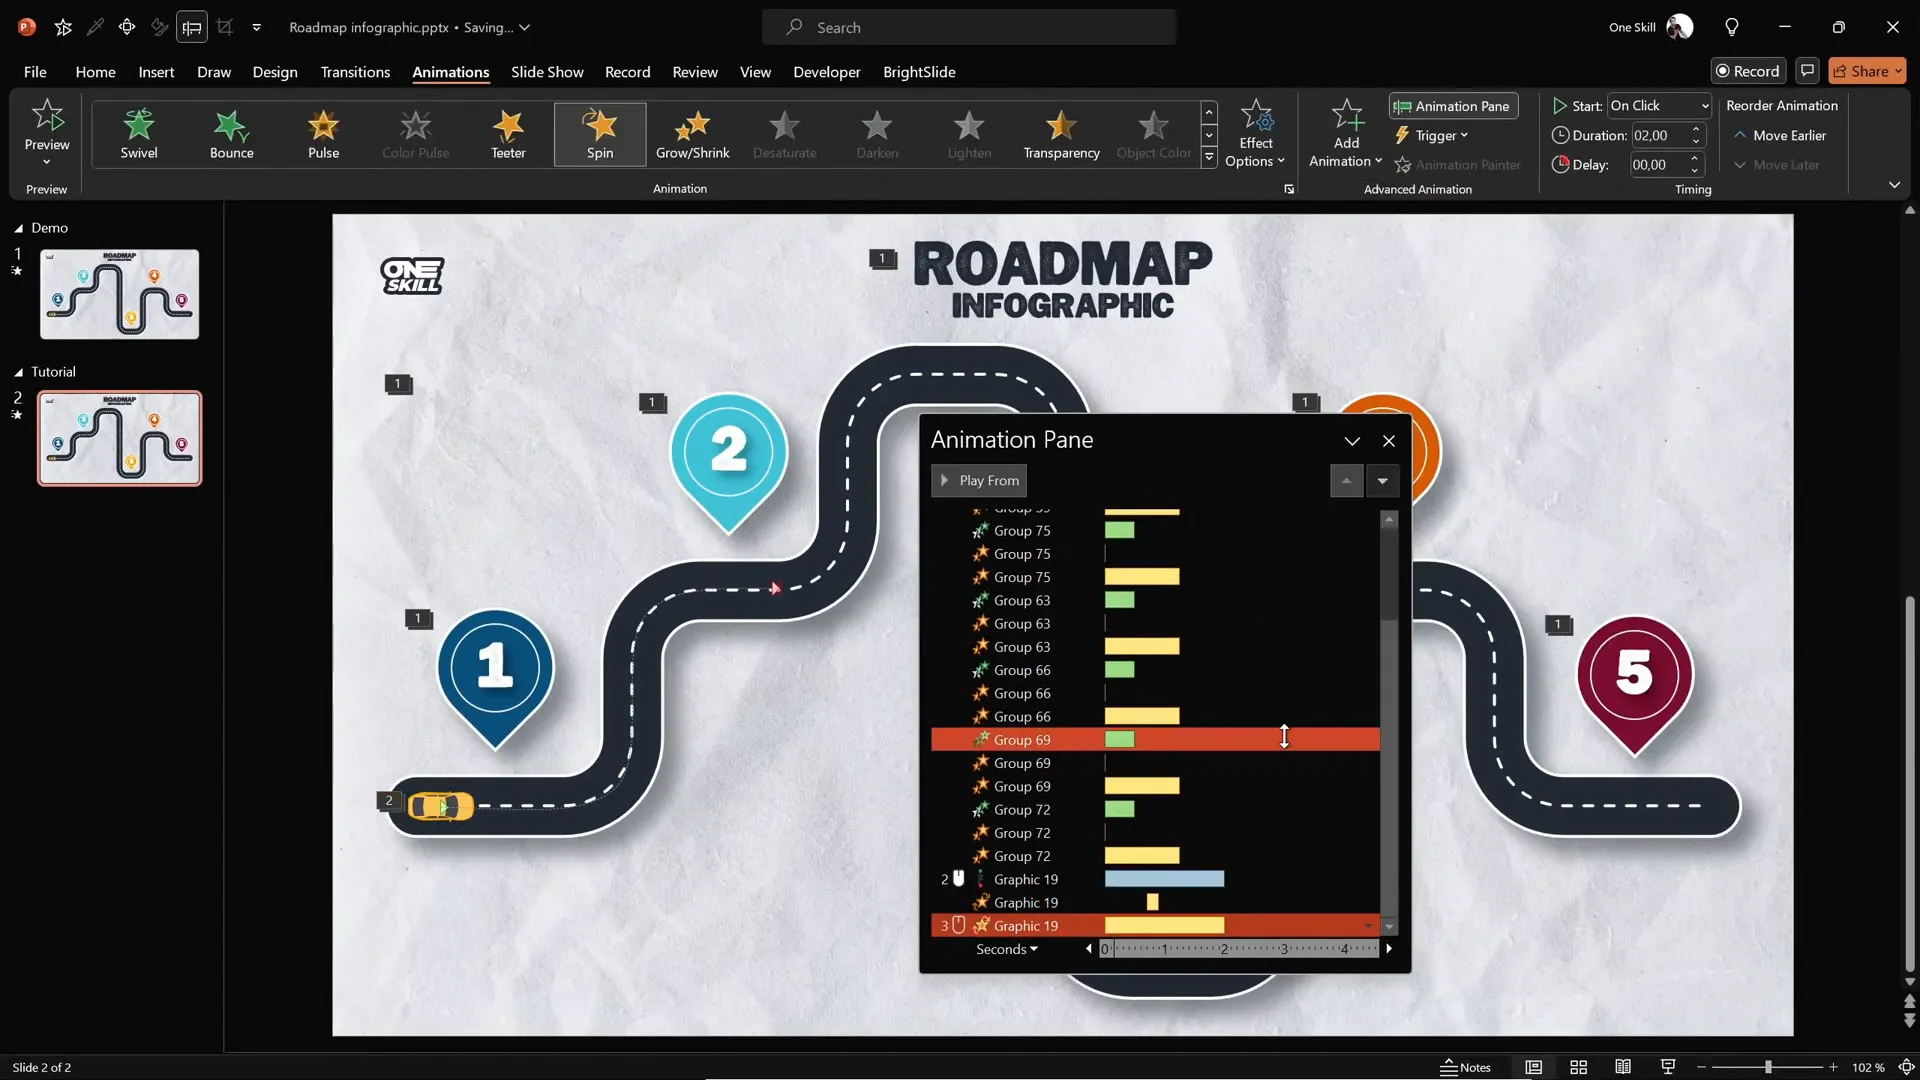The width and height of the screenshot is (1920, 1080).
Task: Apply the Swivel animation effect
Action: (x=139, y=134)
